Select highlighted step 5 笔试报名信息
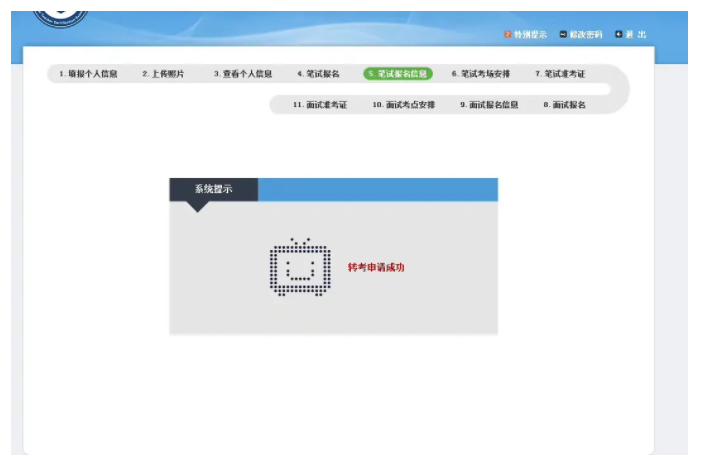701x469 pixels. pyautogui.click(x=398, y=74)
